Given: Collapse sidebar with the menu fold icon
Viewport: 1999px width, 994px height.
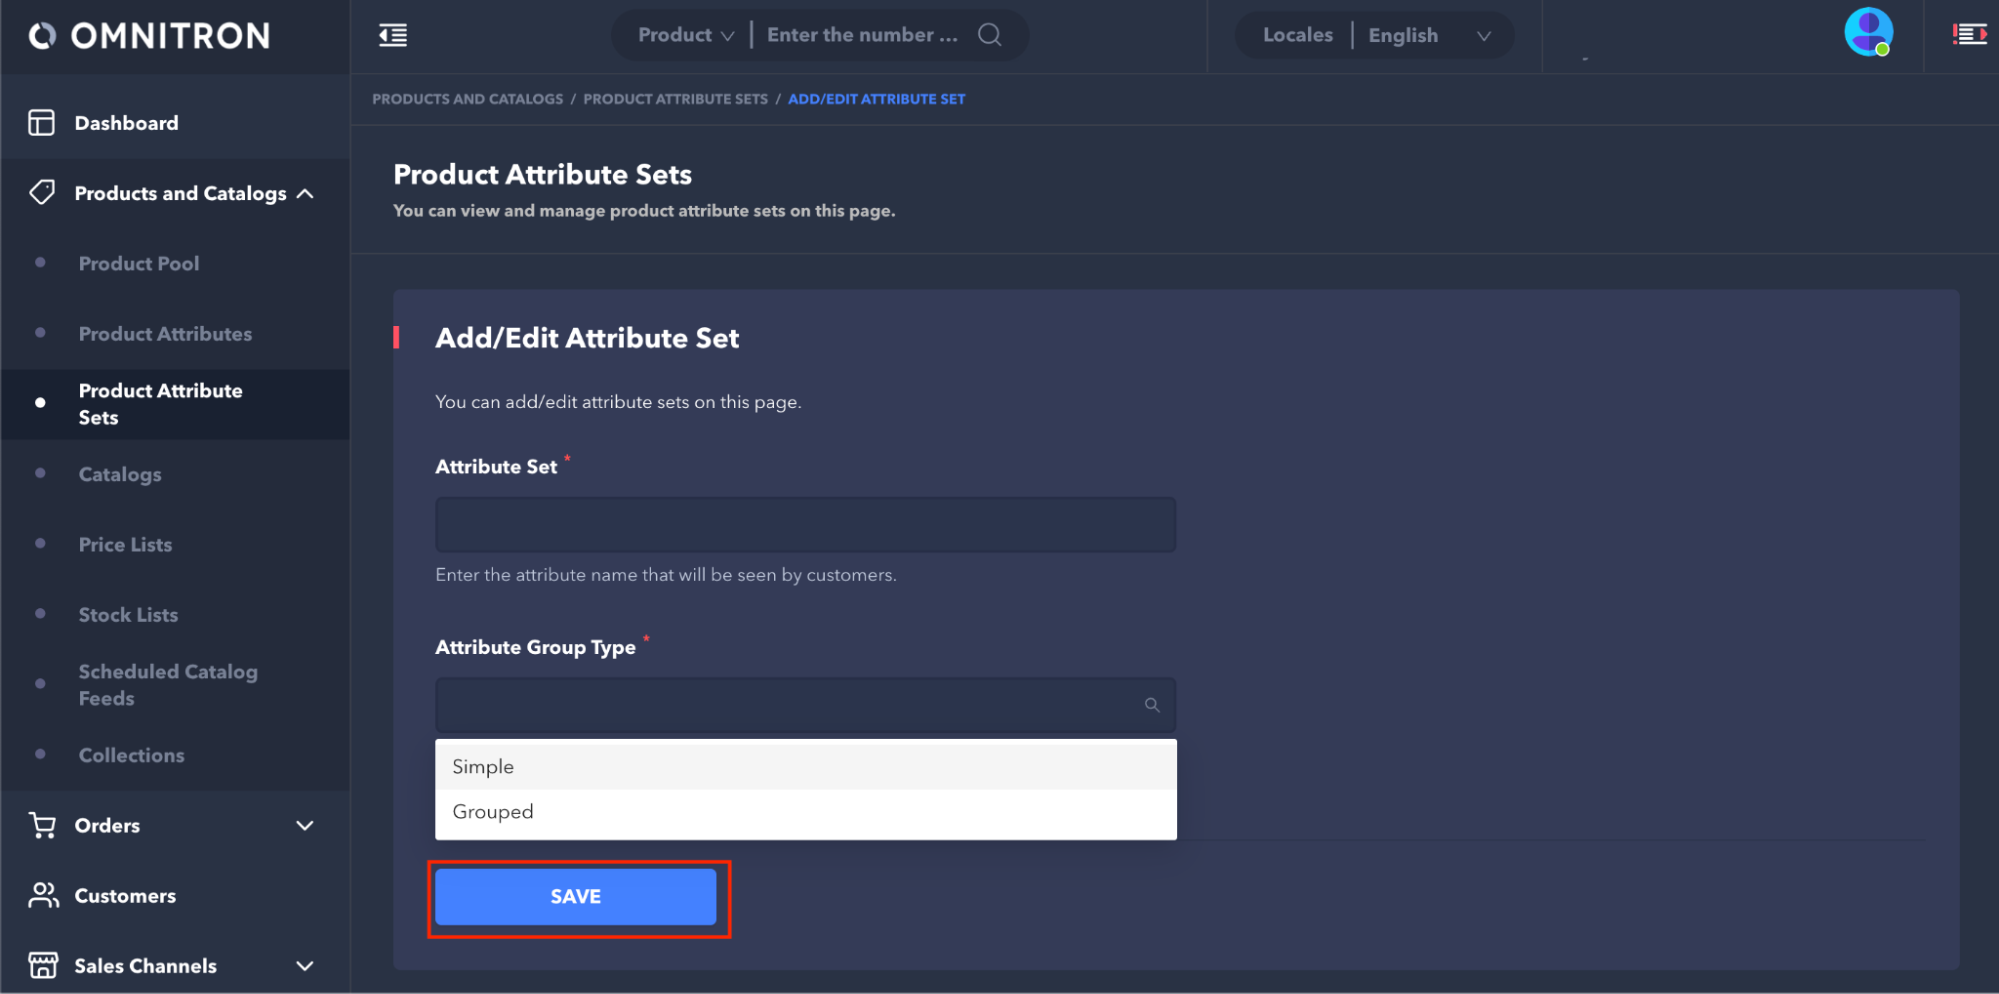Looking at the screenshot, I should 393,36.
